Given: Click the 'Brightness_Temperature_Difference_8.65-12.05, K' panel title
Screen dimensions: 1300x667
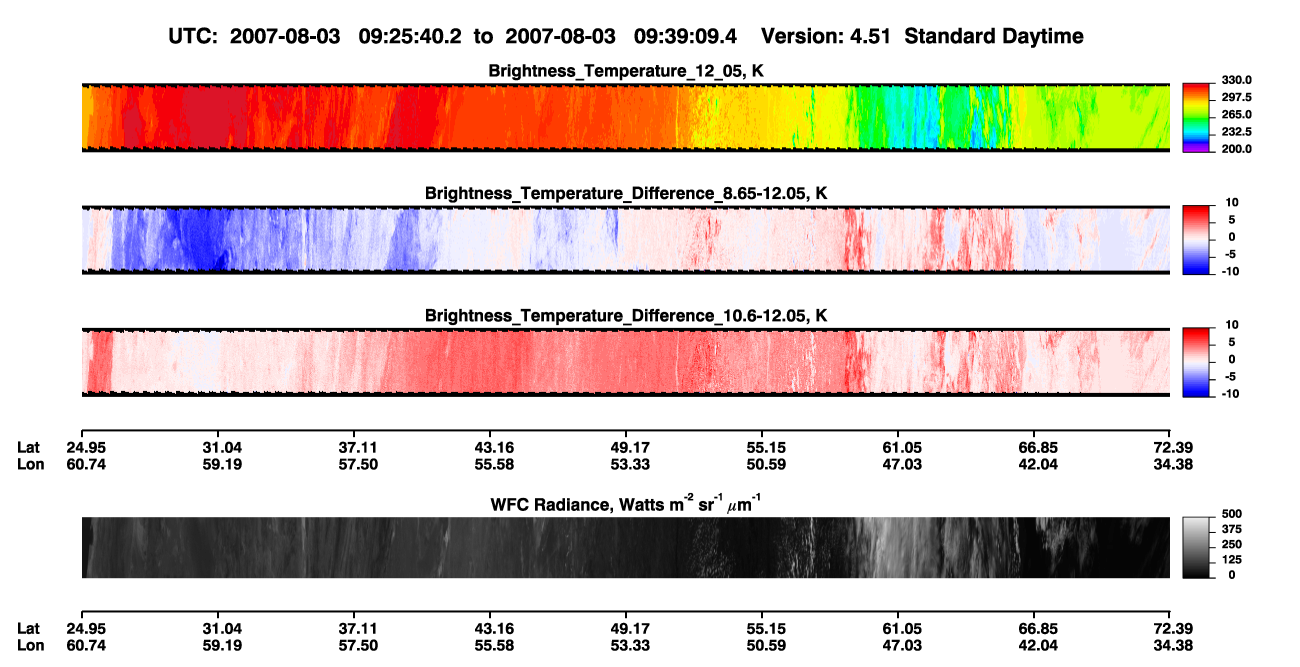Looking at the screenshot, I should [x=626, y=193].
